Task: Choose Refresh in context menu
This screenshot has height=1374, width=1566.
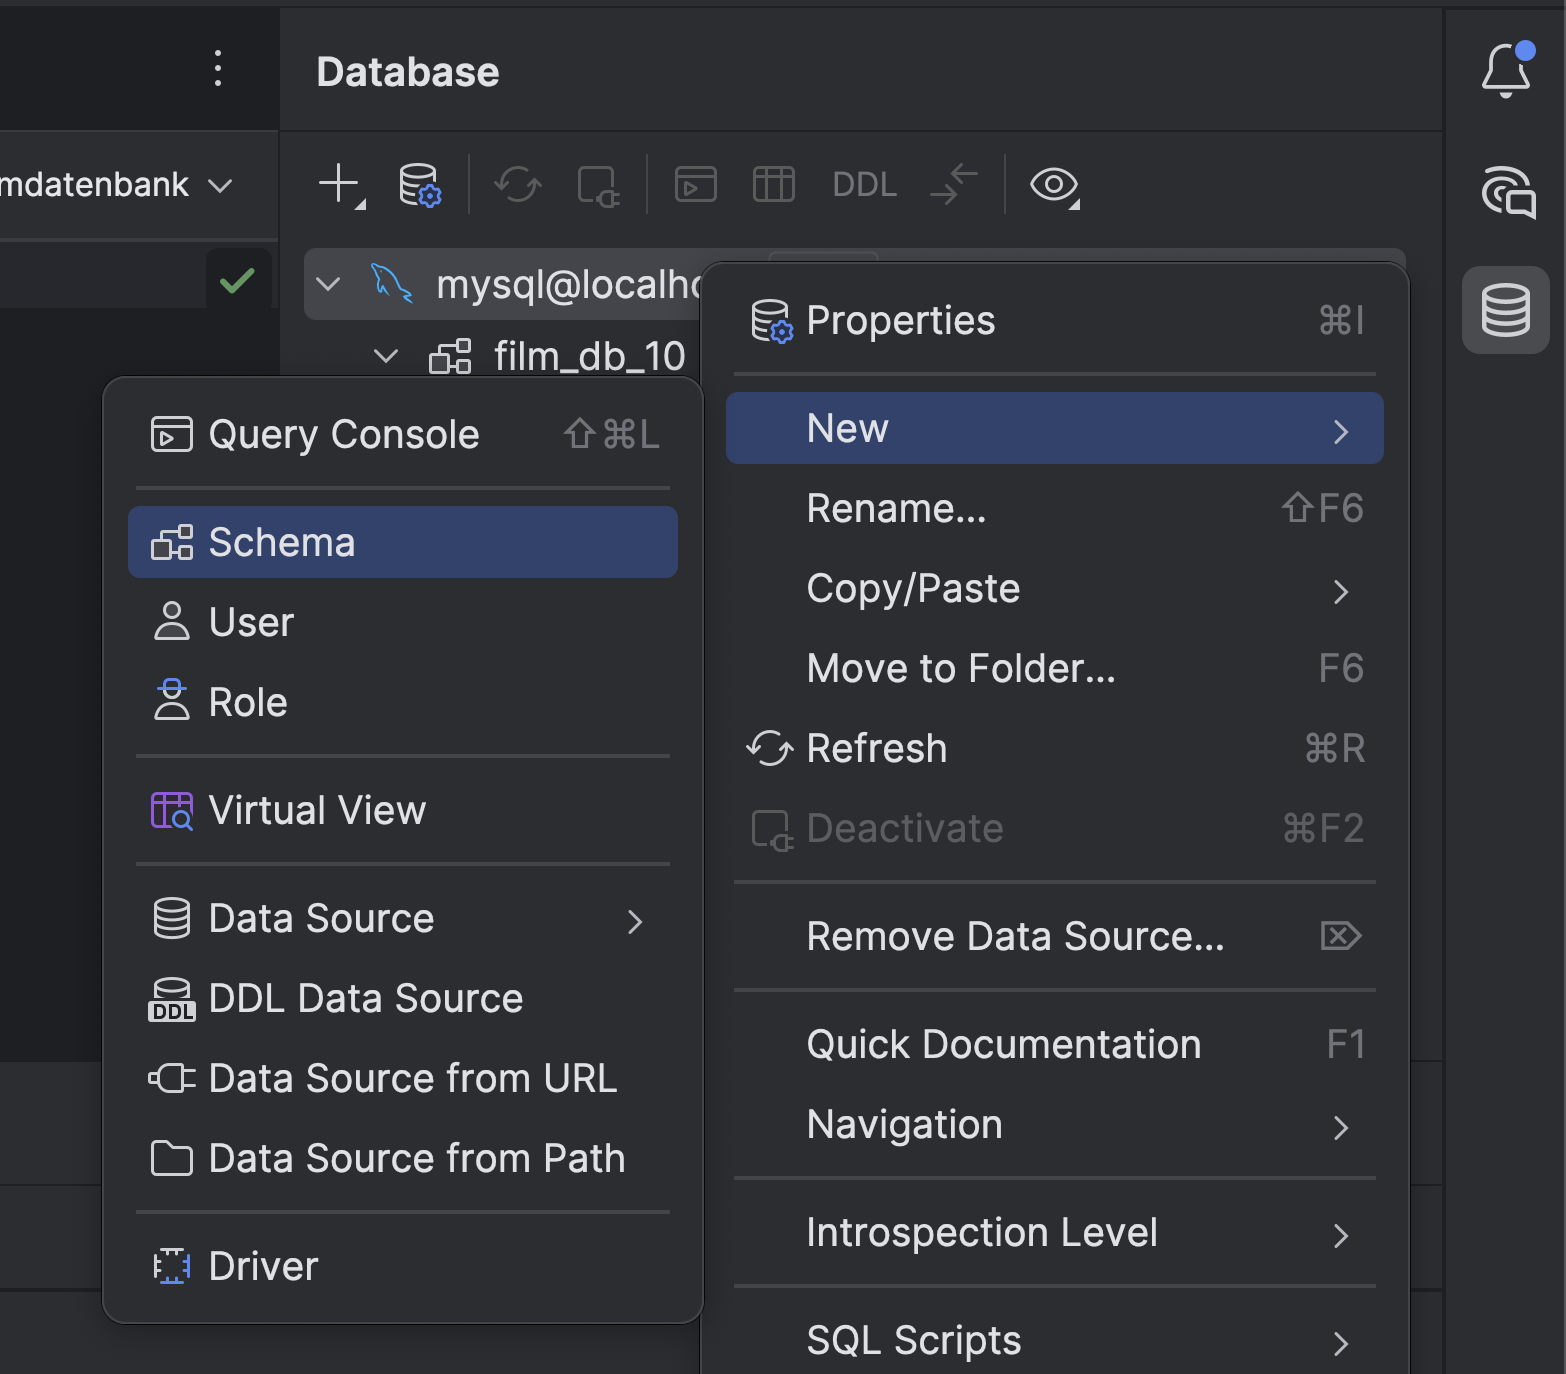Action: pos(1055,748)
